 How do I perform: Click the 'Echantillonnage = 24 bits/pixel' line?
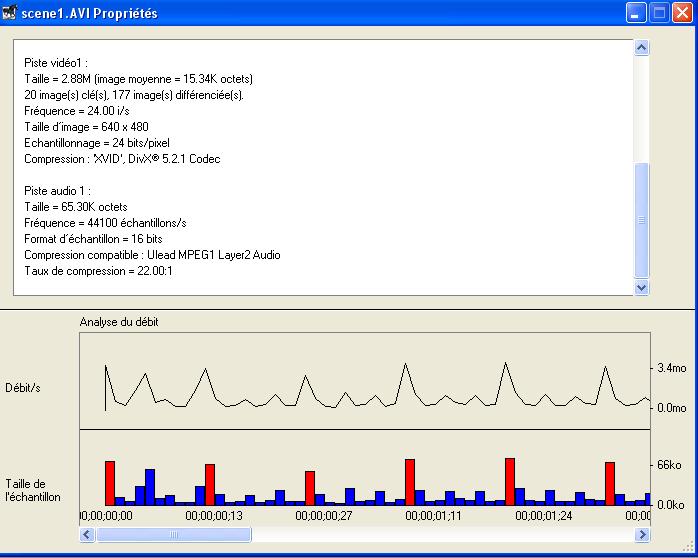[97, 143]
